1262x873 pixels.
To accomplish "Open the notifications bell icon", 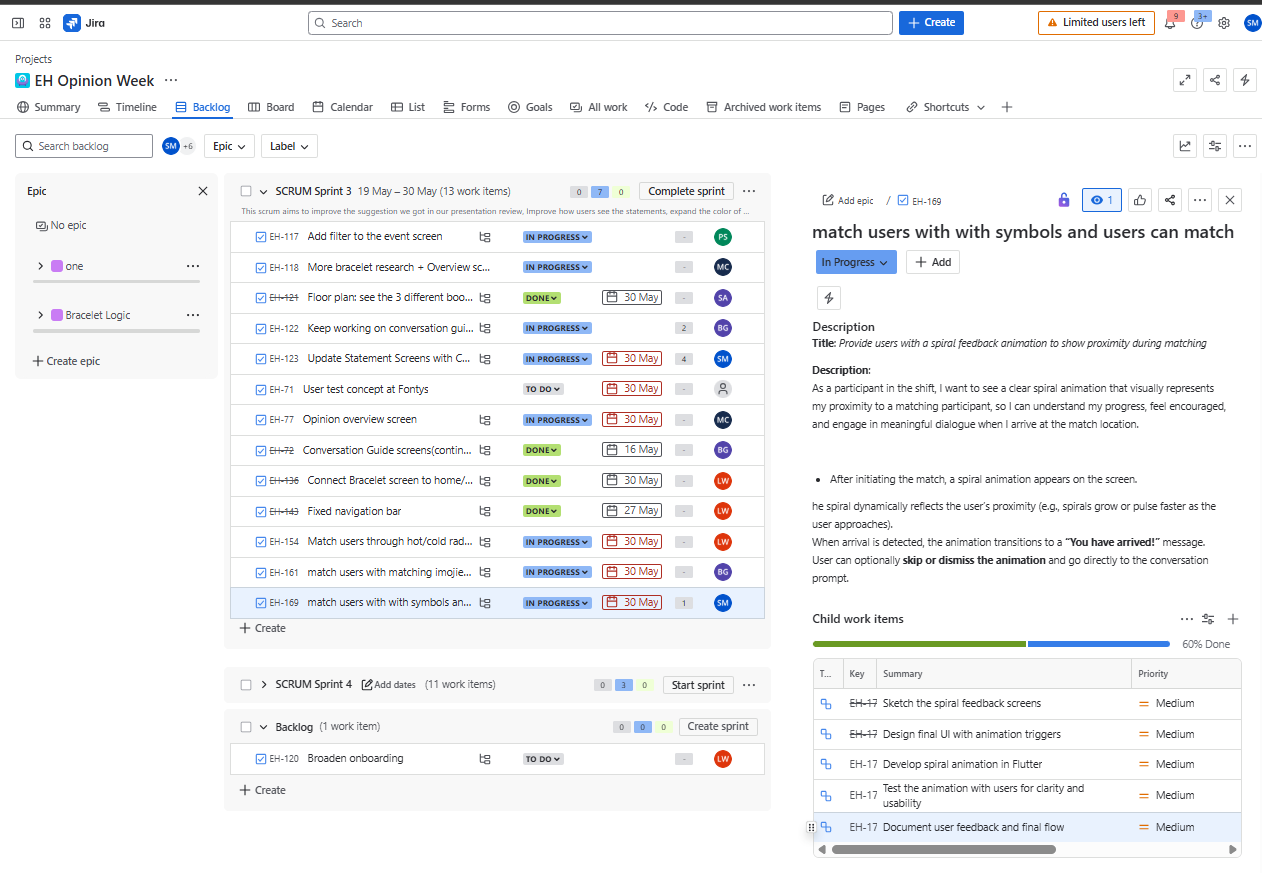I will click(x=1170, y=22).
